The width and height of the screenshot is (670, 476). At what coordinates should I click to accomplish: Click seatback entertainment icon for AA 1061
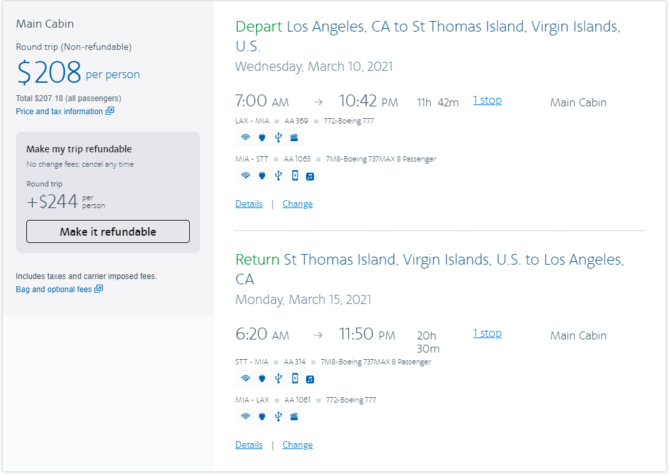tap(294, 417)
